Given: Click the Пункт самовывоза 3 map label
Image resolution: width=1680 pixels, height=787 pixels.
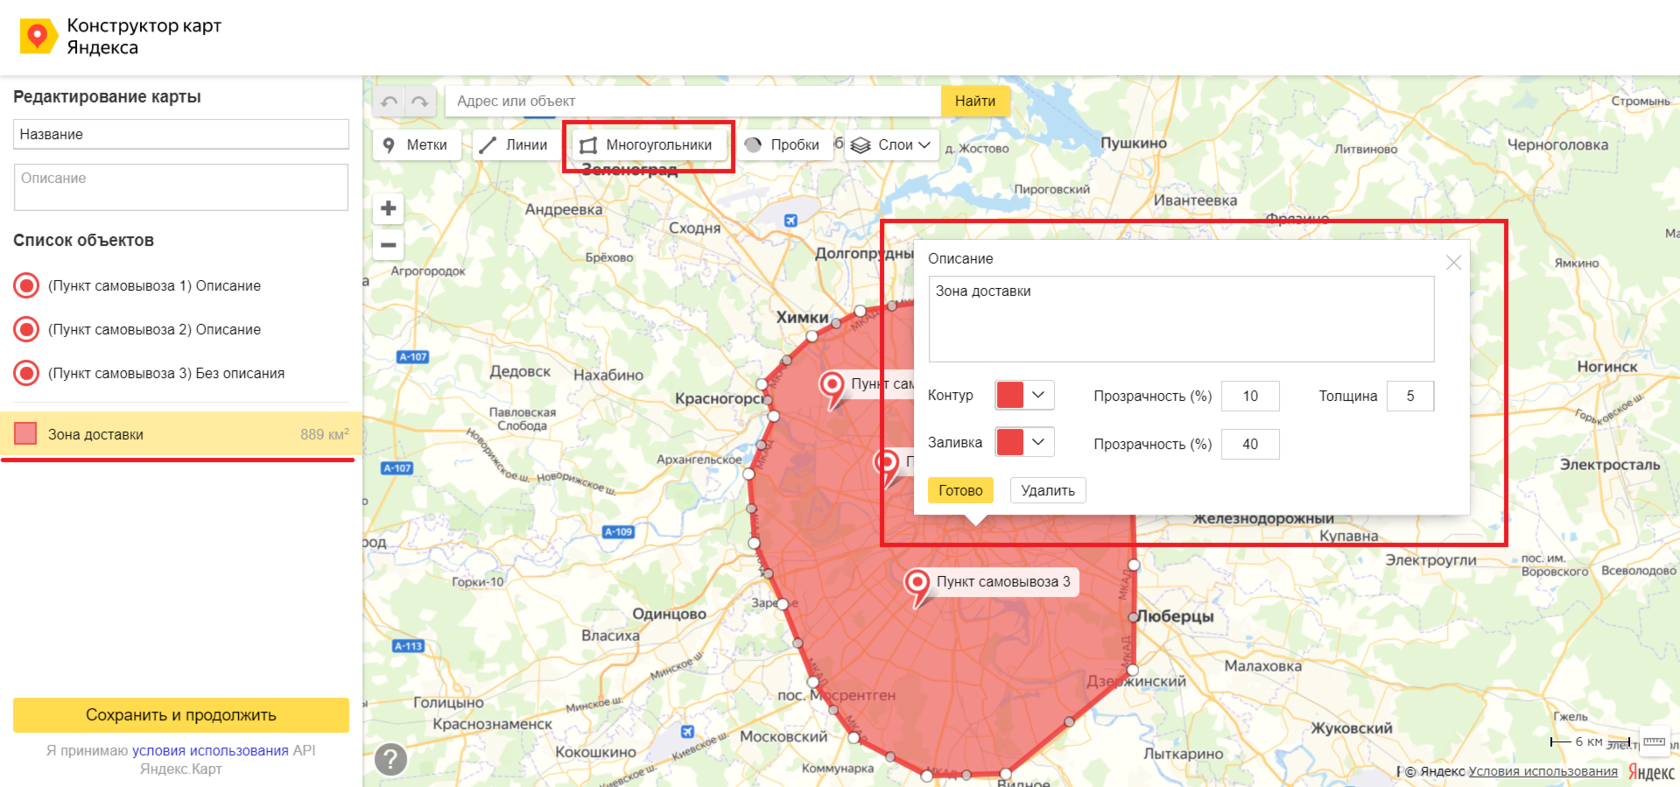Looking at the screenshot, I should 1003,581.
